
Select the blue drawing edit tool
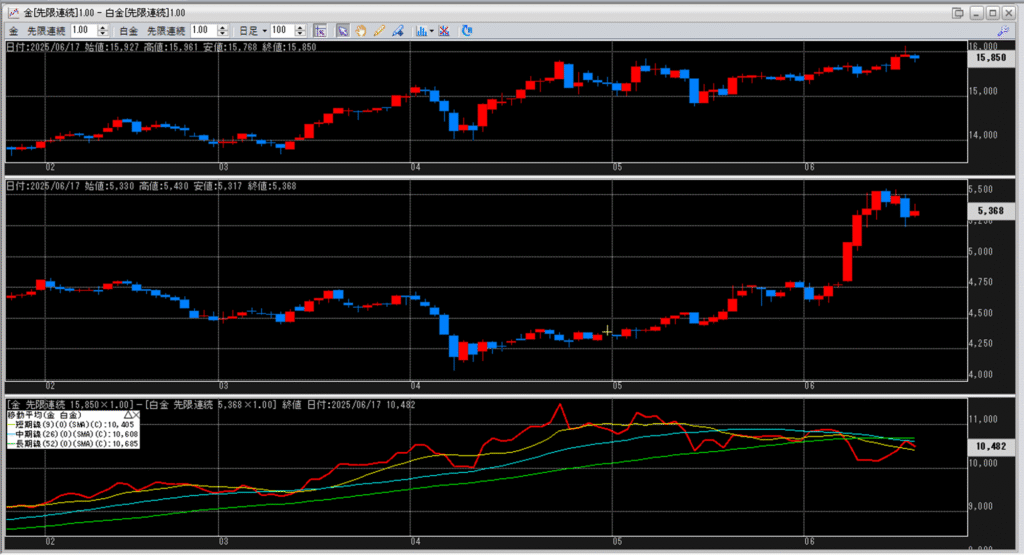coord(398,31)
